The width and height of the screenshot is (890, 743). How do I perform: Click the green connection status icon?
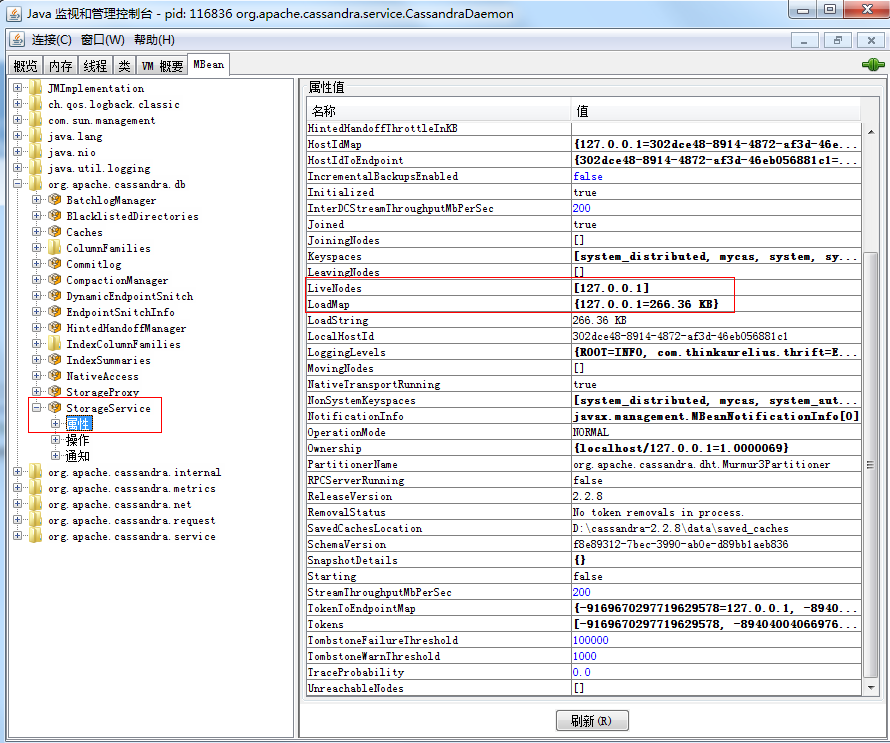tap(873, 64)
